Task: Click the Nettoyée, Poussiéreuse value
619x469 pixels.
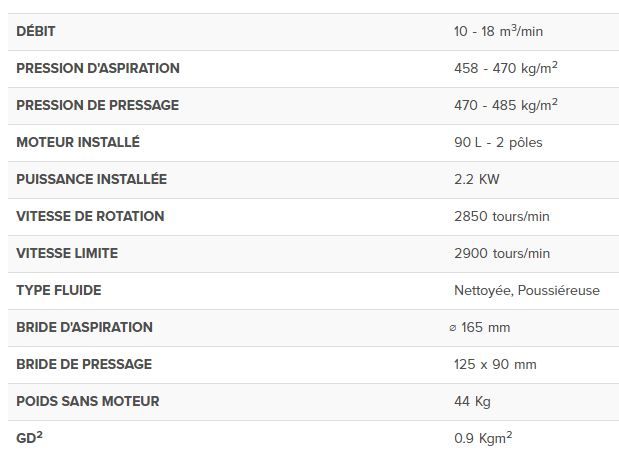Action: click(526, 290)
